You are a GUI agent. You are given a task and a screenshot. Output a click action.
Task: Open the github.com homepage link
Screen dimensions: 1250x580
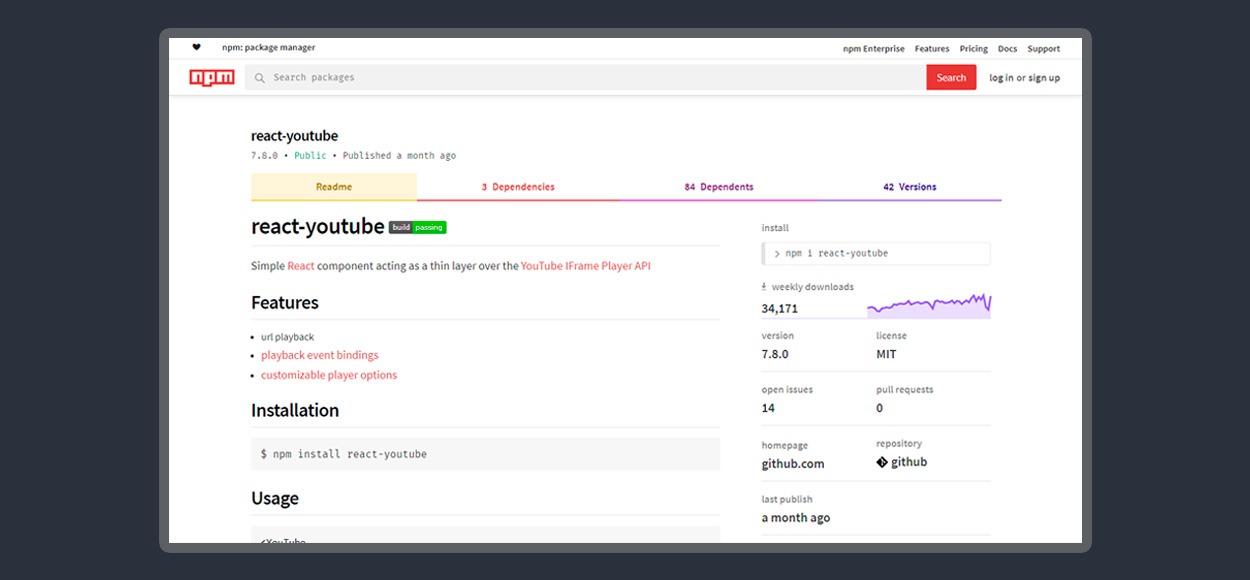[x=793, y=464]
